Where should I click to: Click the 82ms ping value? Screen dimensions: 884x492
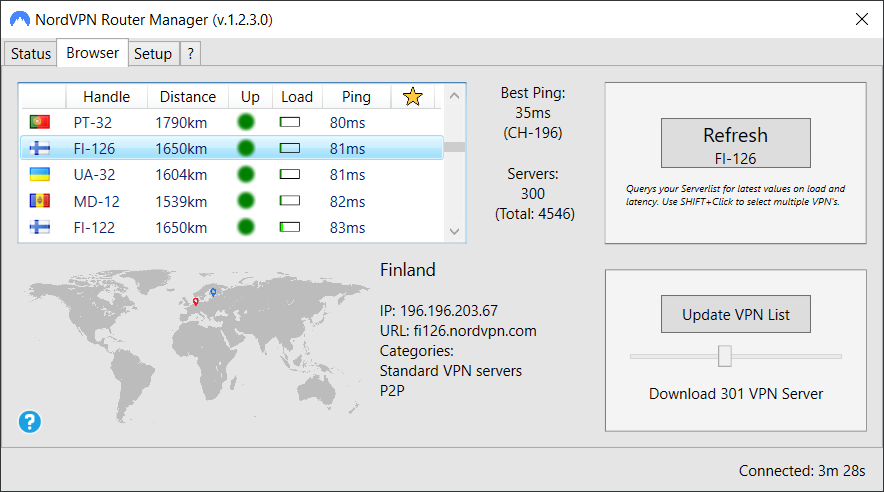[x=347, y=201]
